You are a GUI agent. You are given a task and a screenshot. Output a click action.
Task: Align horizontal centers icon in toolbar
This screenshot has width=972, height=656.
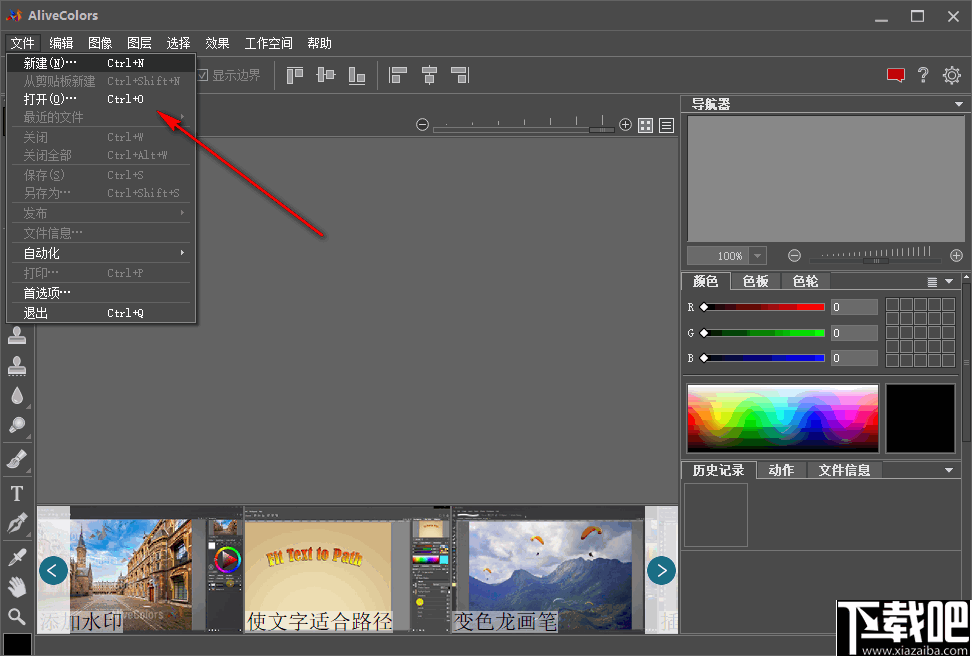point(429,76)
